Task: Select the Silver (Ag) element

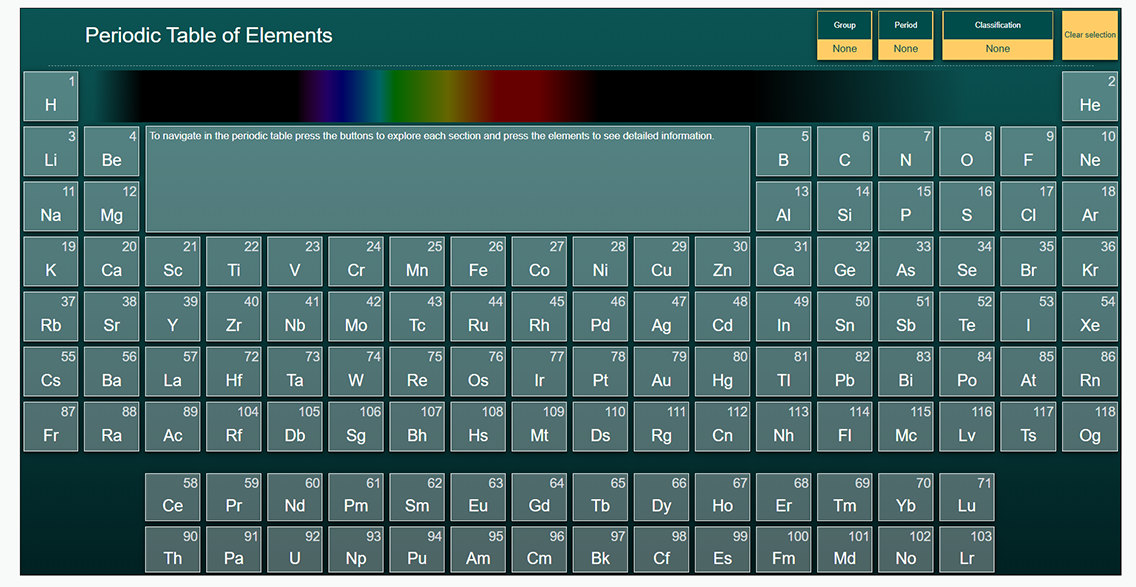Action: (x=661, y=317)
